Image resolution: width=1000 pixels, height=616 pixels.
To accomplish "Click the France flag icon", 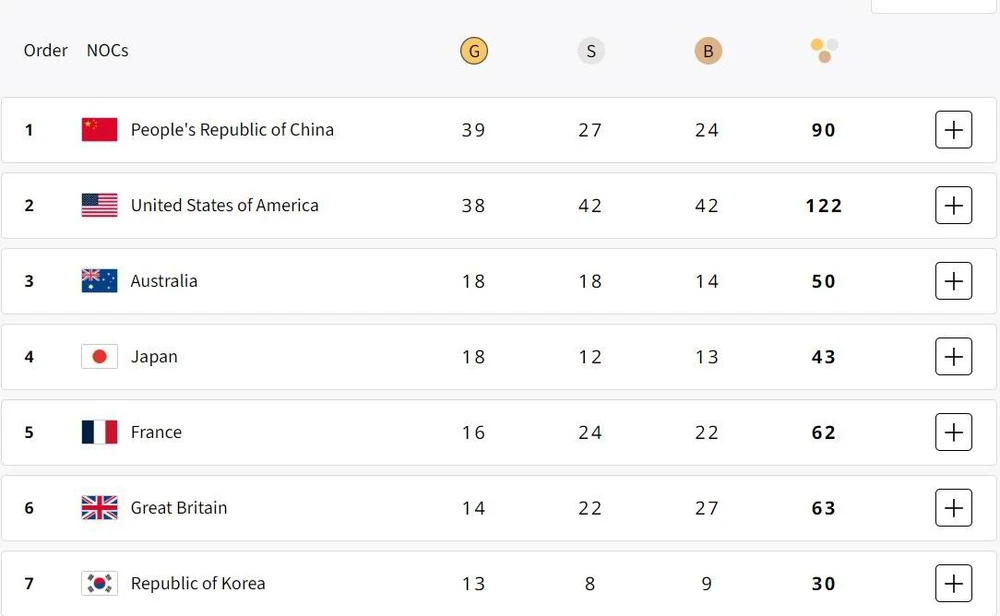I will pyautogui.click(x=99, y=432).
